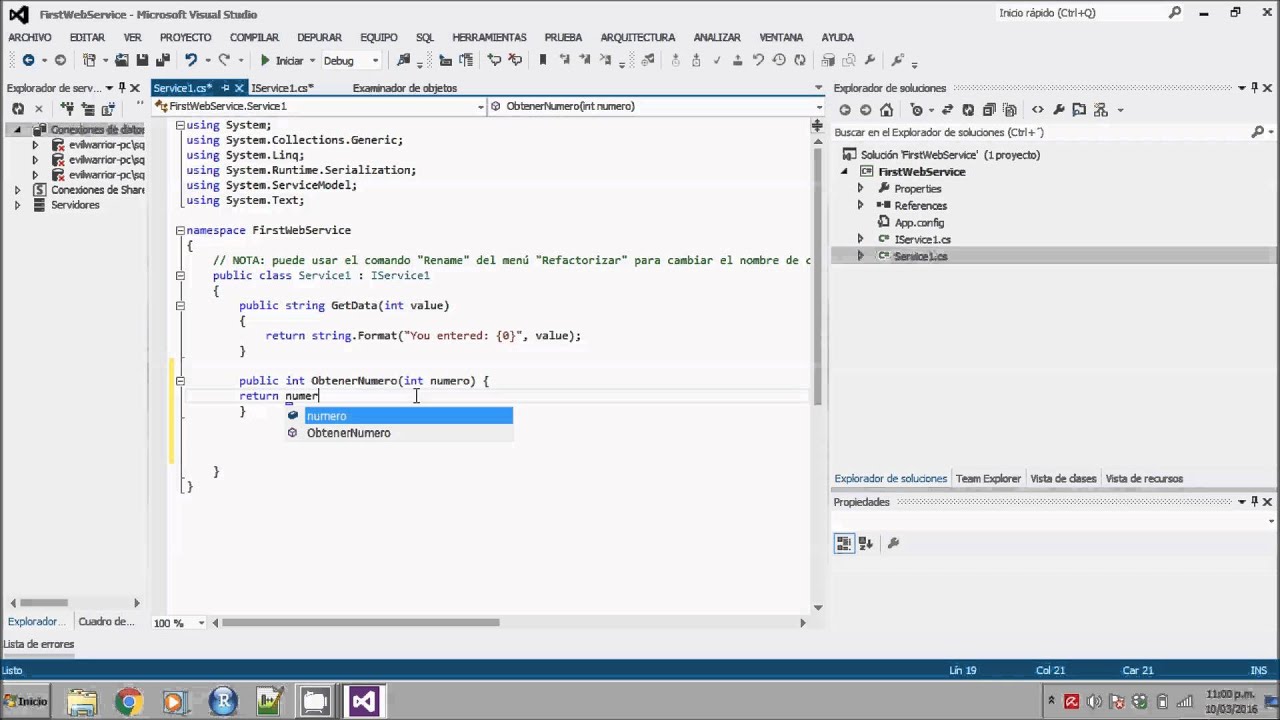
Task: Switch to the IService1.cs tab
Action: click(x=281, y=88)
